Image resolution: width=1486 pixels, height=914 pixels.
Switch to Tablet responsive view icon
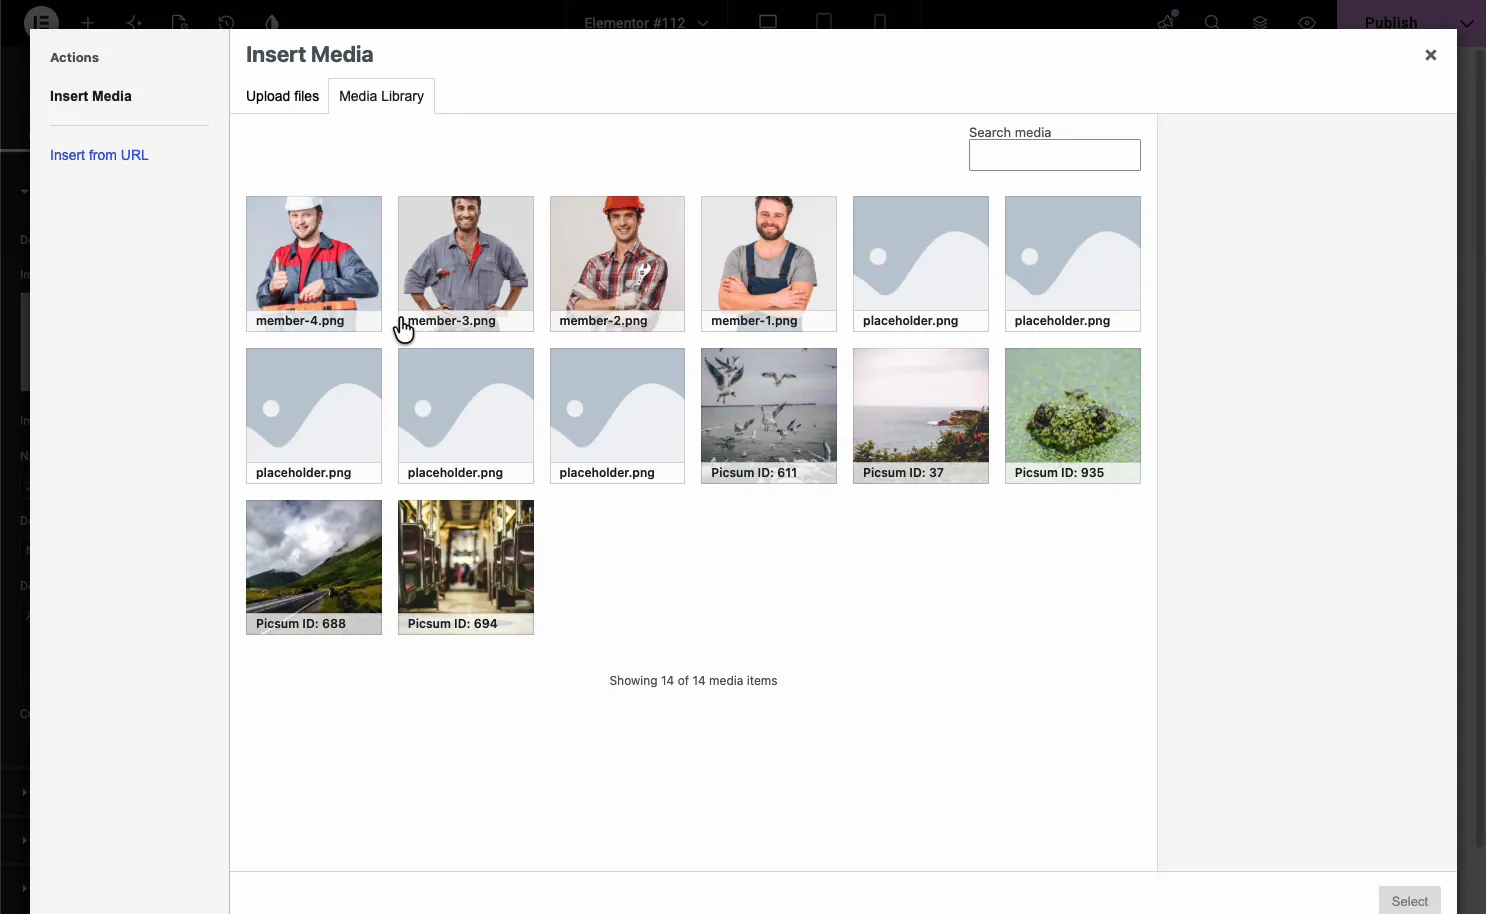click(824, 22)
